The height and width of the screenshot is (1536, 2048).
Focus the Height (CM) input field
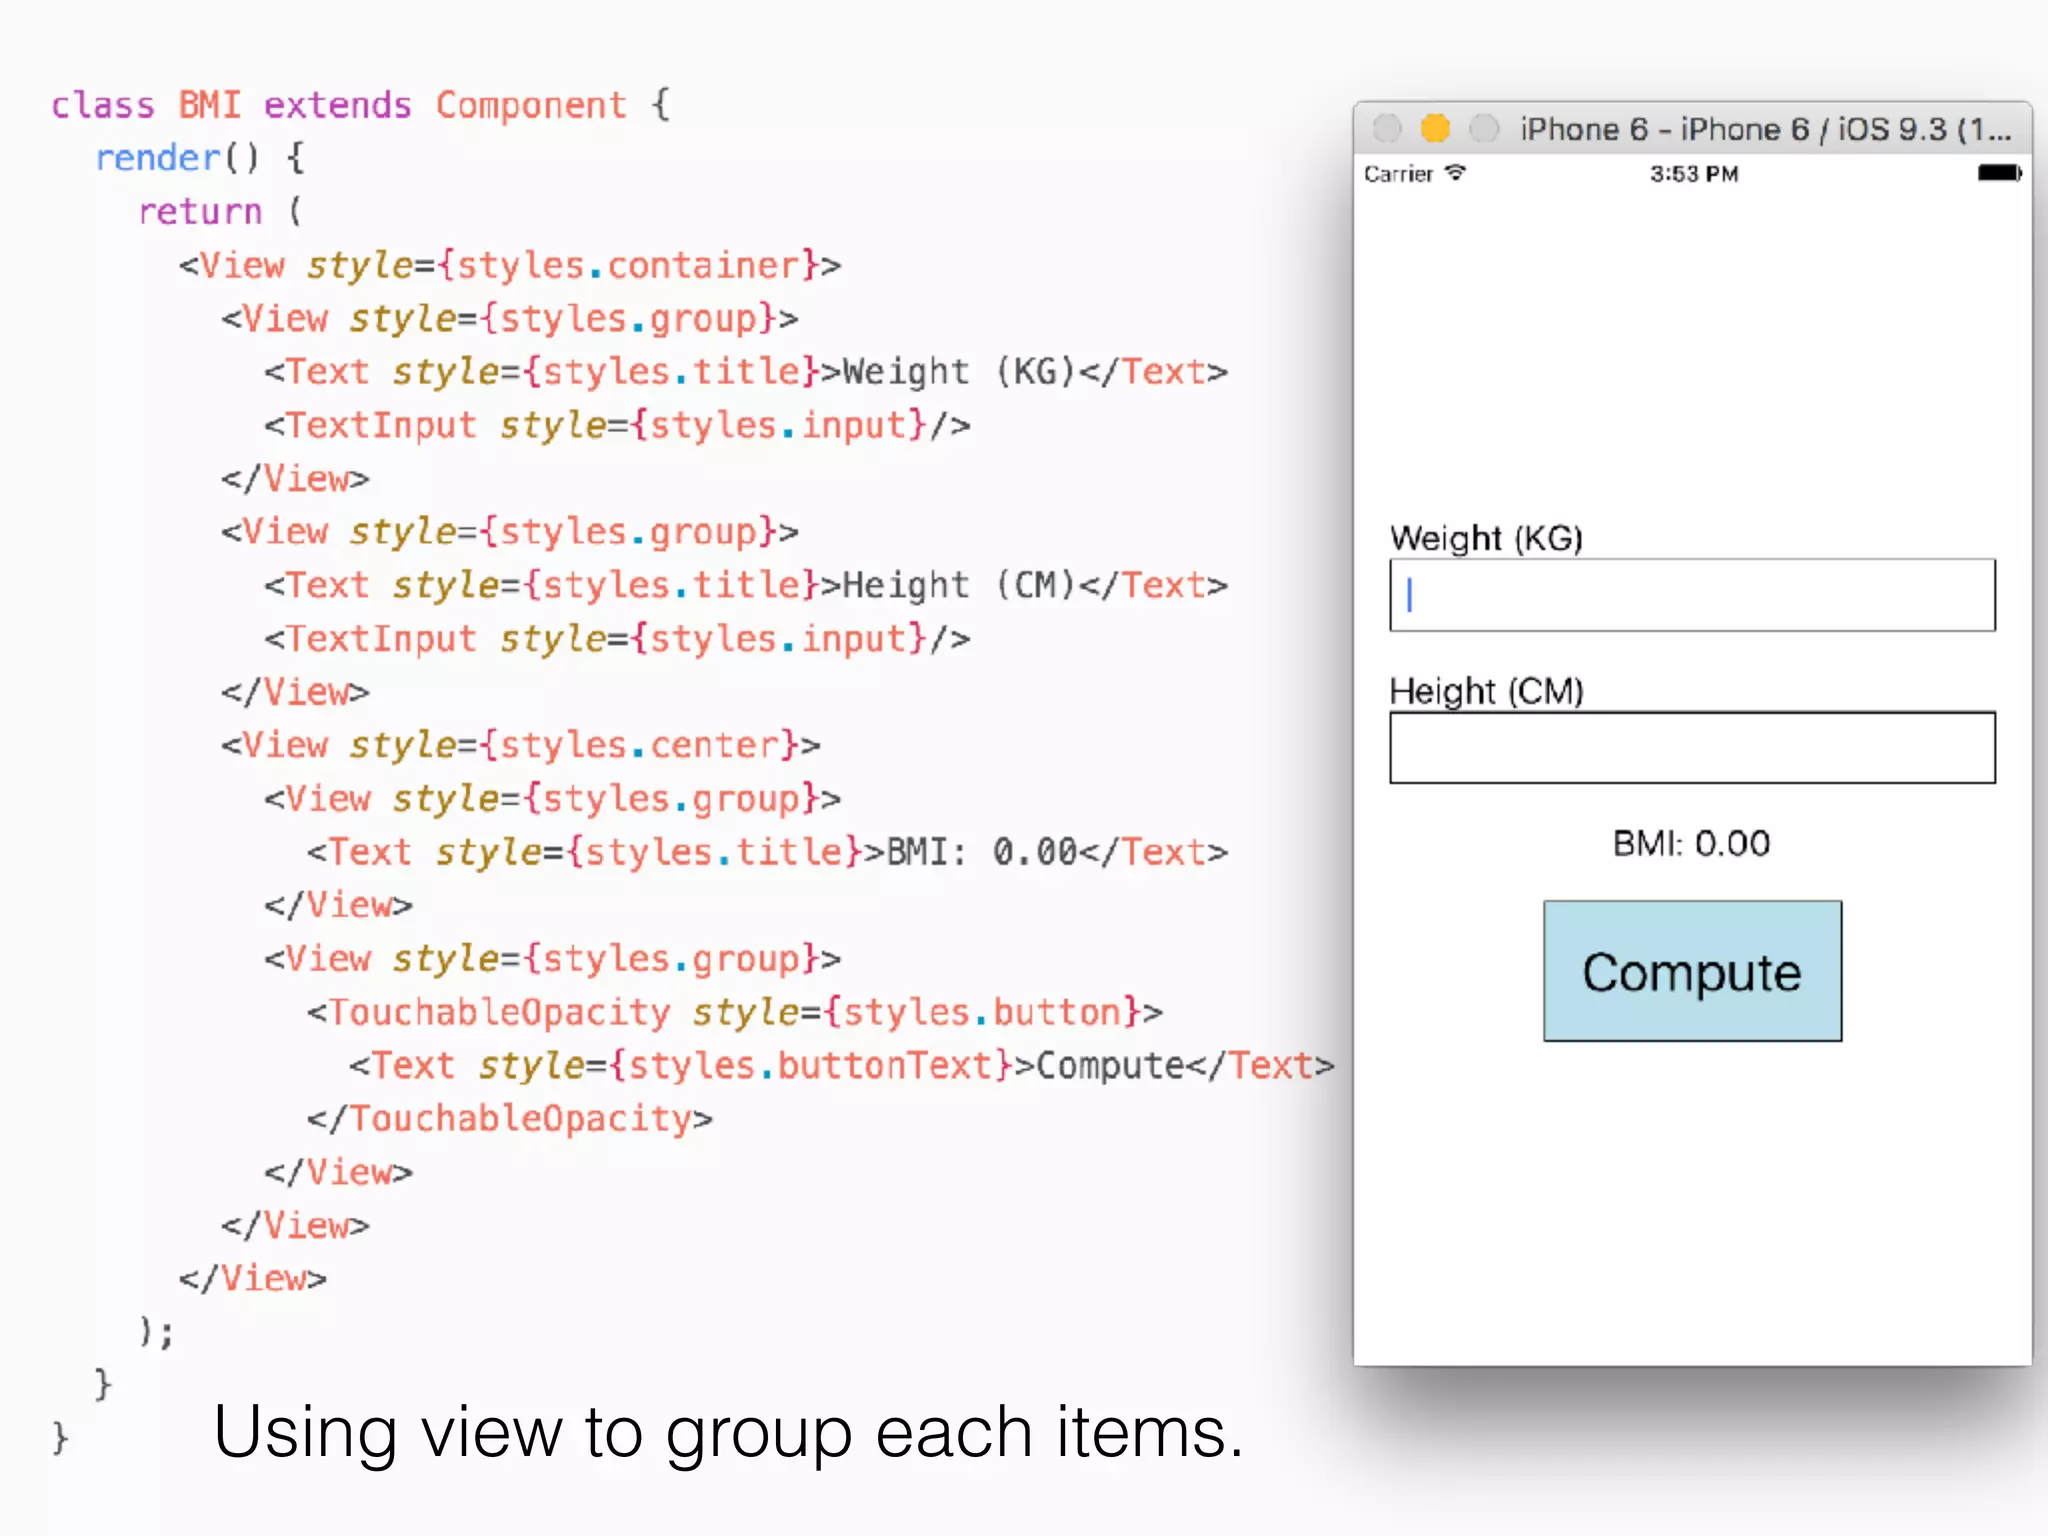pos(1692,747)
